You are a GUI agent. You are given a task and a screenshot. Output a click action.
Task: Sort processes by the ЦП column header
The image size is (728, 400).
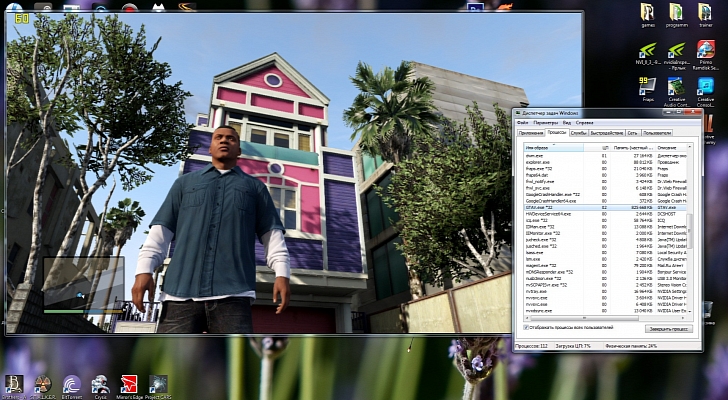pos(605,148)
